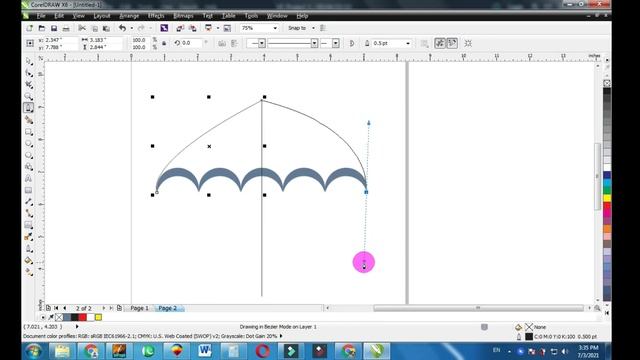Open the zoom level 75% dropdown
The width and height of the screenshot is (640, 360).
tap(275, 28)
